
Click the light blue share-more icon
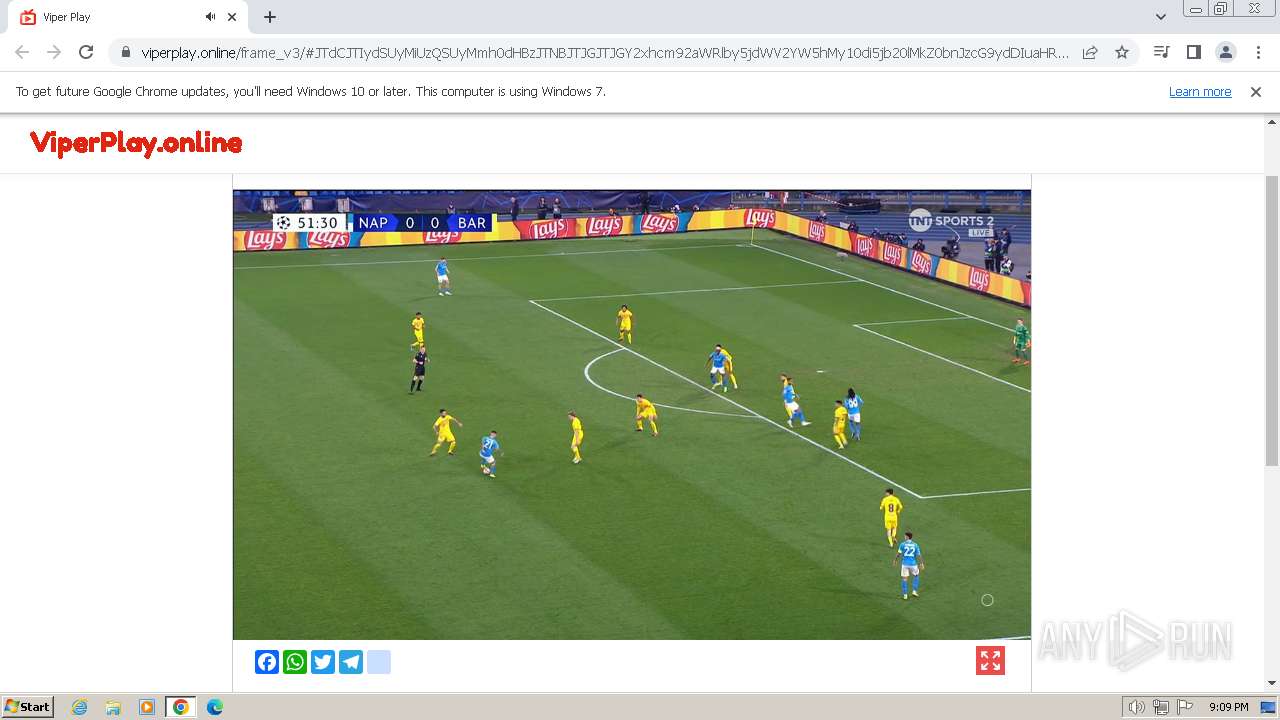coord(379,662)
